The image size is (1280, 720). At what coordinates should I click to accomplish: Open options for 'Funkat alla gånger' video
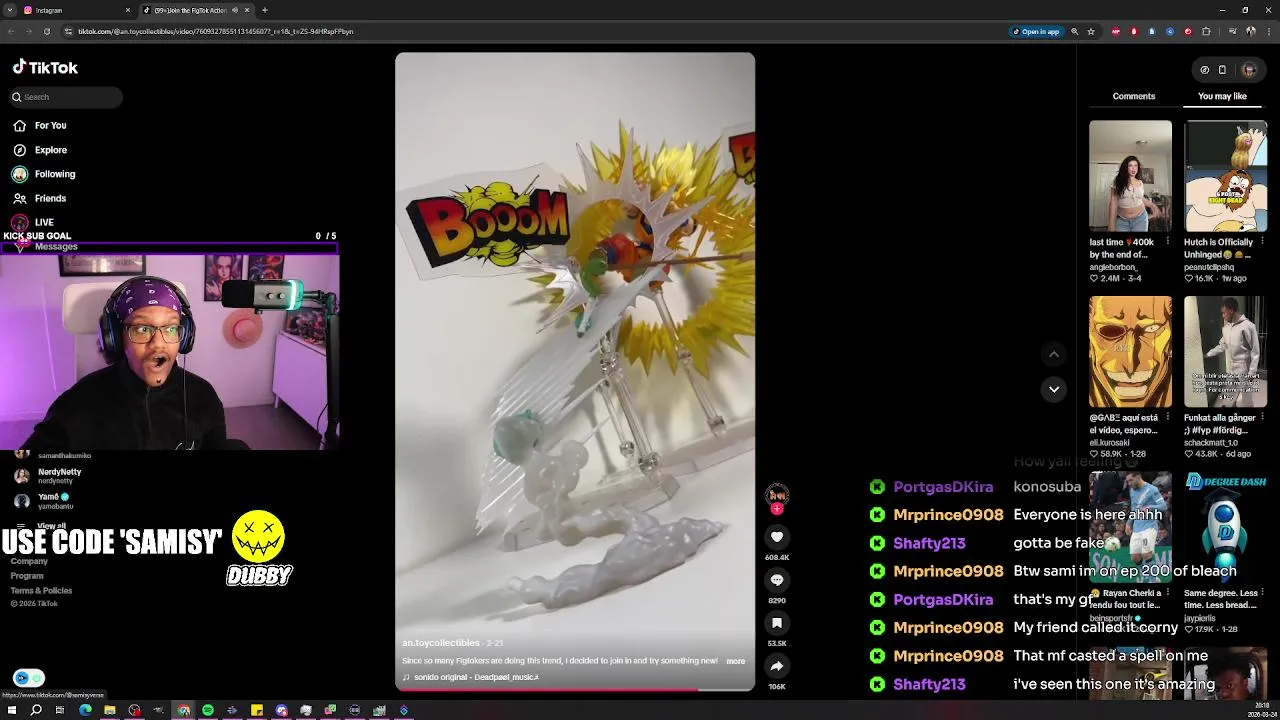click(x=1262, y=418)
